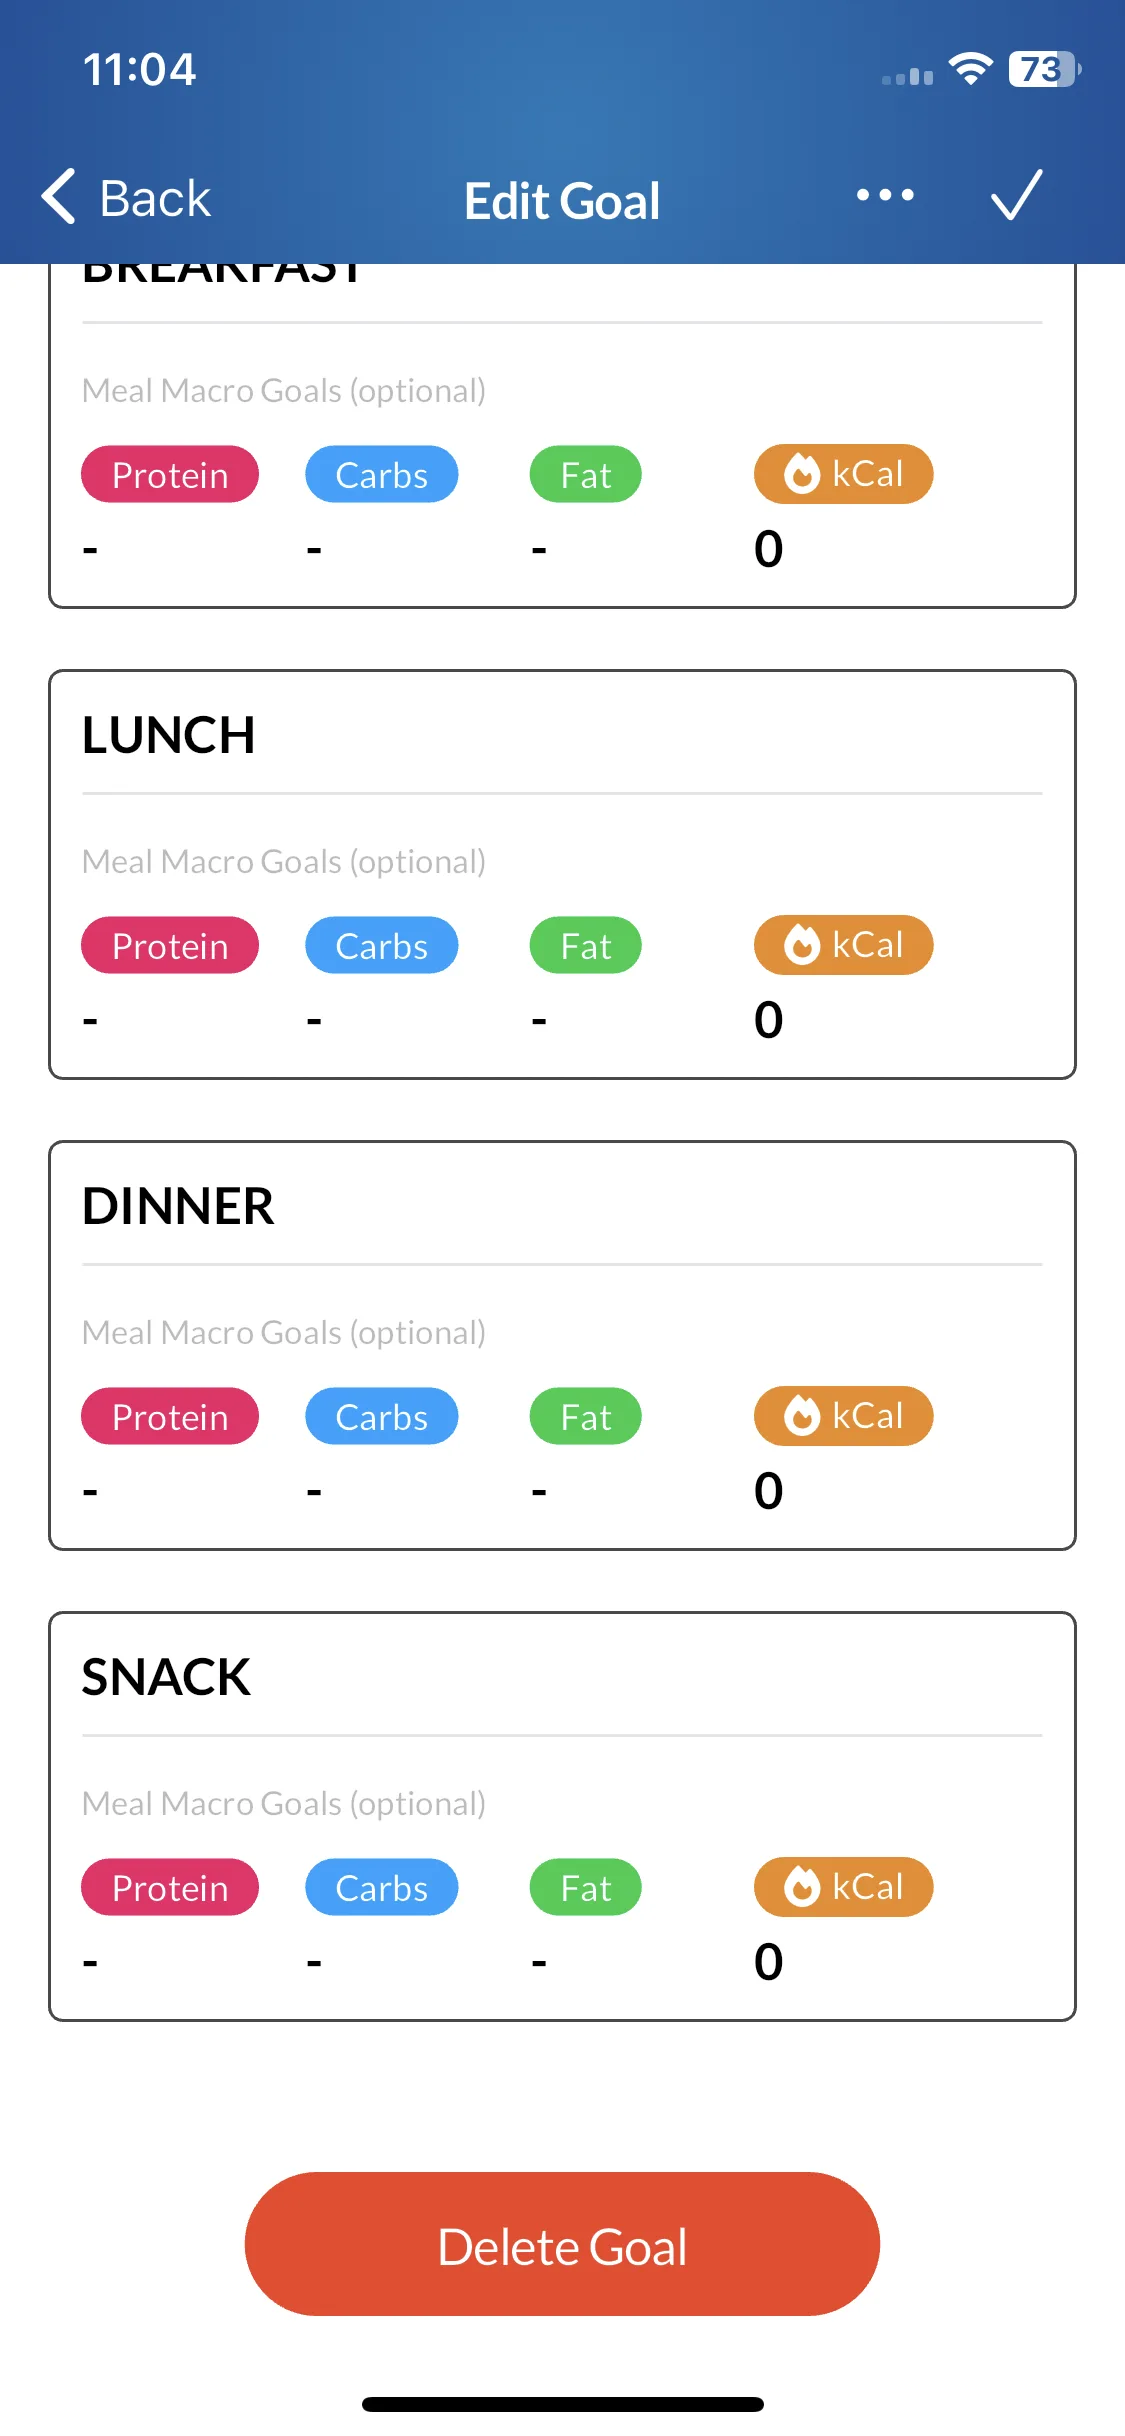1125x2436 pixels.
Task: Tap the kCal flame badge under Lunch
Action: 843,945
